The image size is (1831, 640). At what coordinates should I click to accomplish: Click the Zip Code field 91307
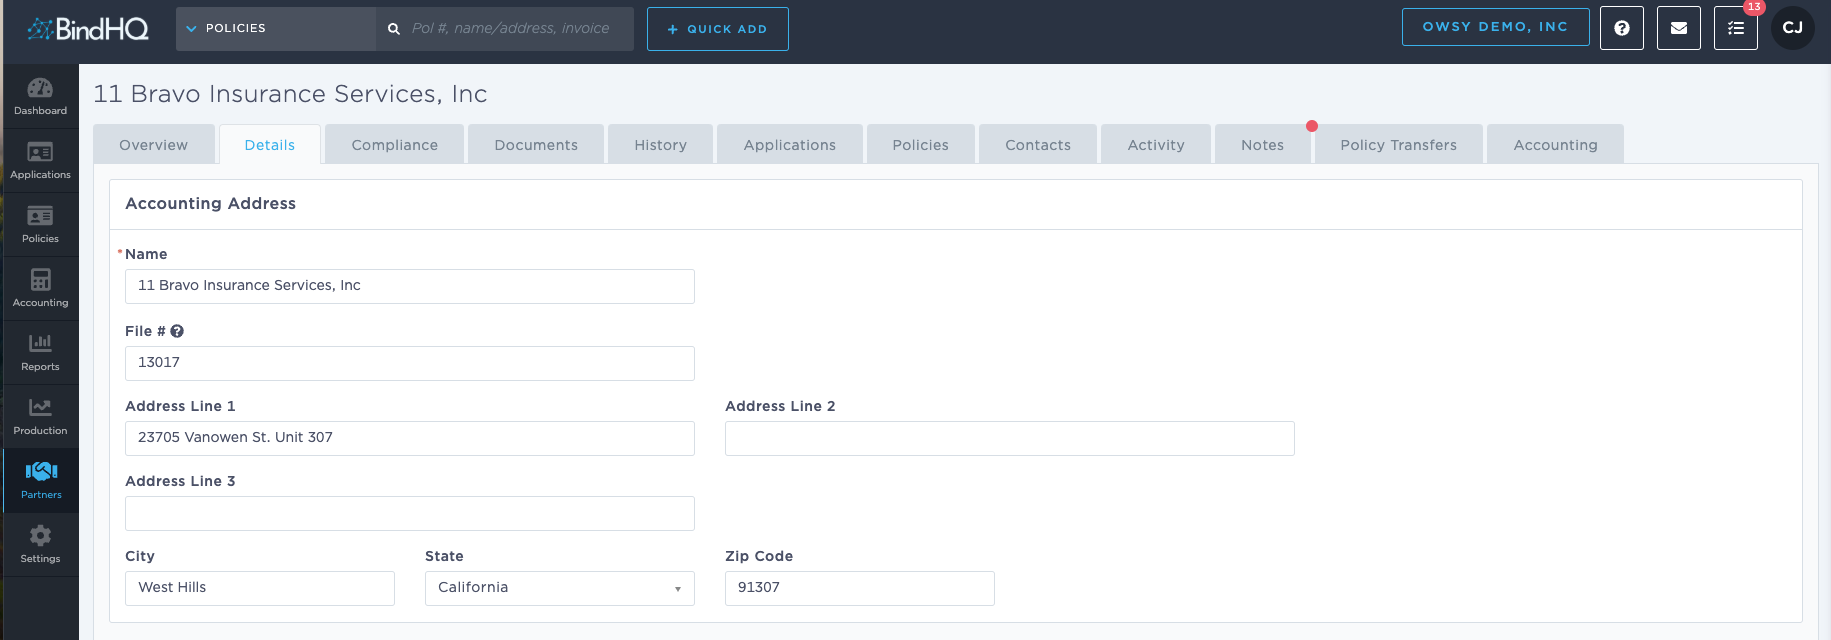(x=860, y=588)
